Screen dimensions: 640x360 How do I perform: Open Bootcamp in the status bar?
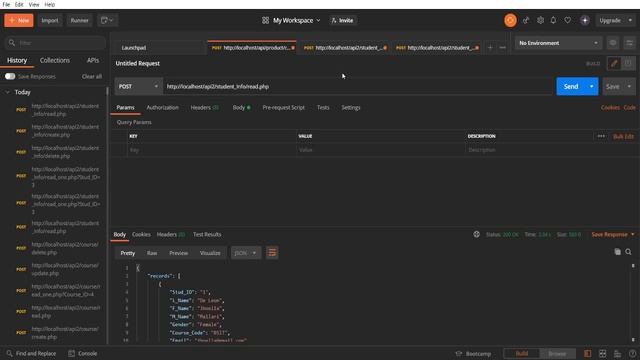pyautogui.click(x=473, y=353)
